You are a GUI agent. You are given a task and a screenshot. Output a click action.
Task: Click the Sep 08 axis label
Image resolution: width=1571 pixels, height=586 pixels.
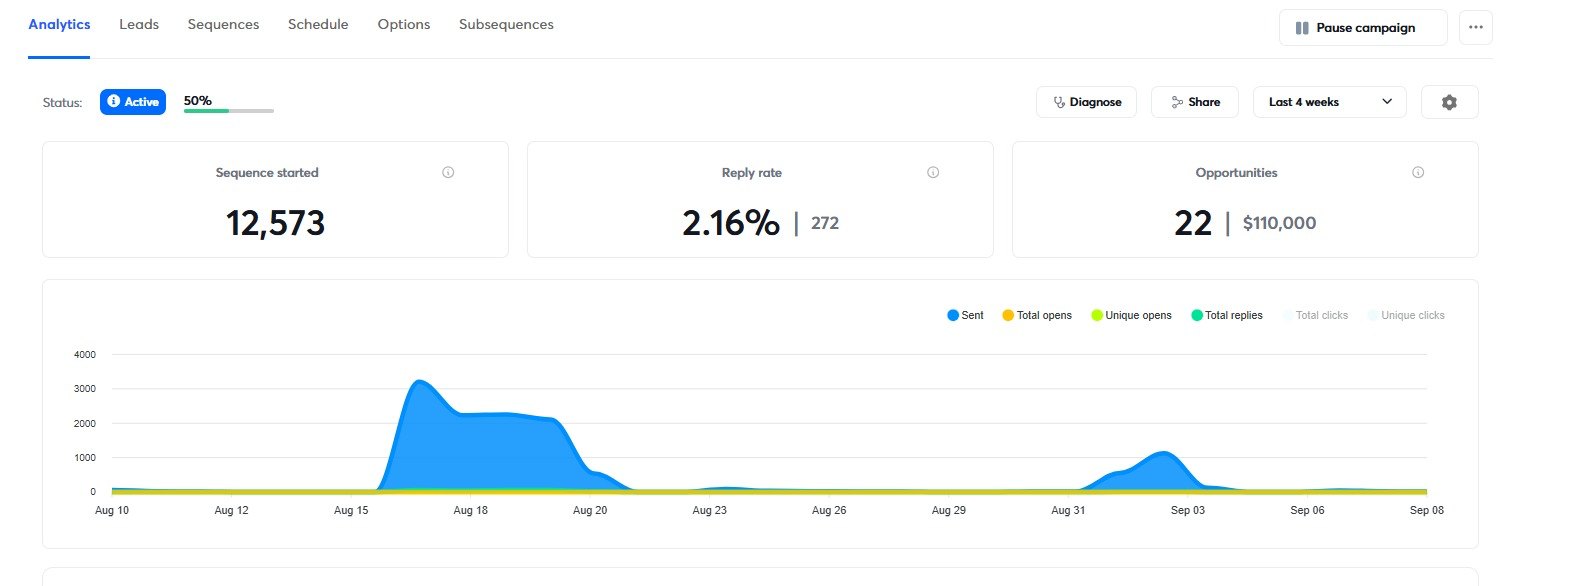click(x=1427, y=510)
